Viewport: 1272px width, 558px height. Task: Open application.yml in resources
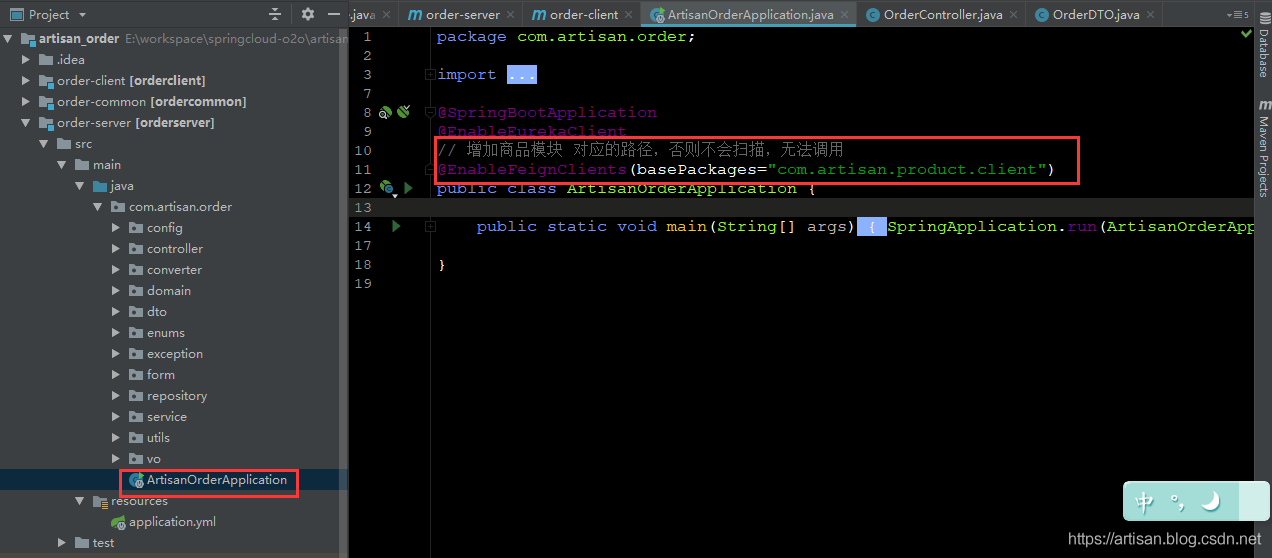click(172, 522)
